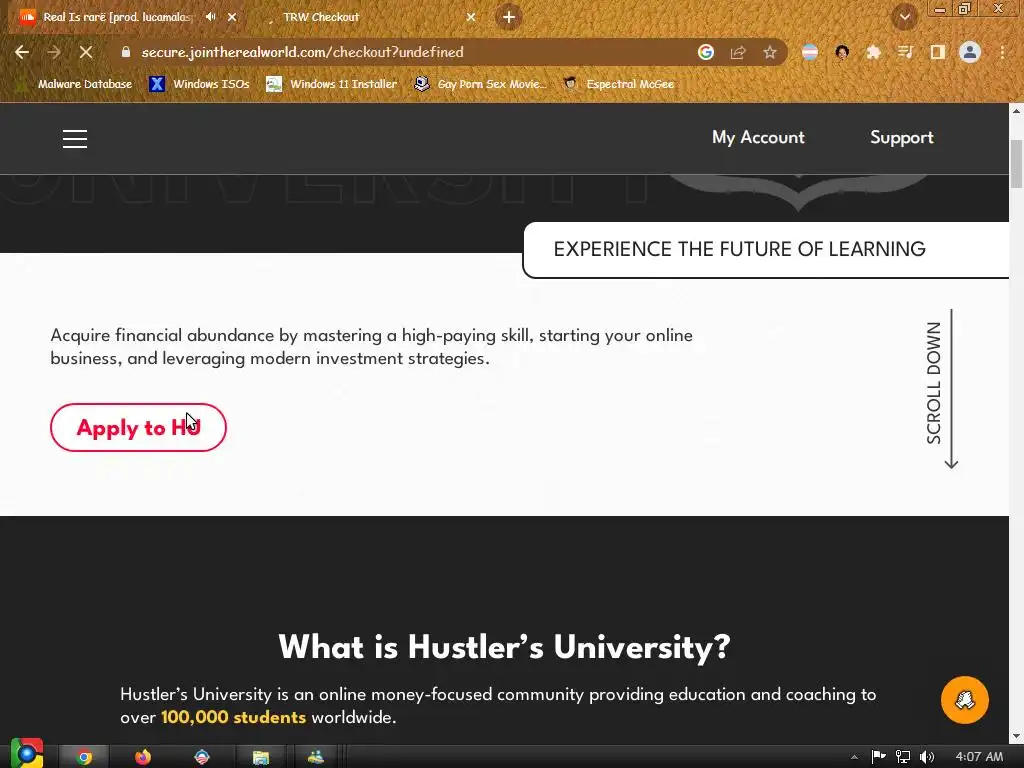
Task: Open My Account page
Action: tap(758, 138)
